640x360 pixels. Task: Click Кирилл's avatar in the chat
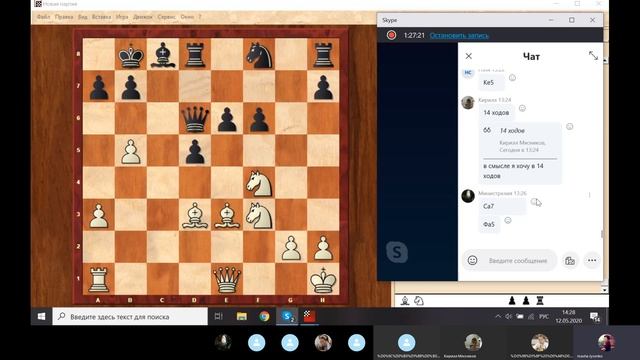468,103
